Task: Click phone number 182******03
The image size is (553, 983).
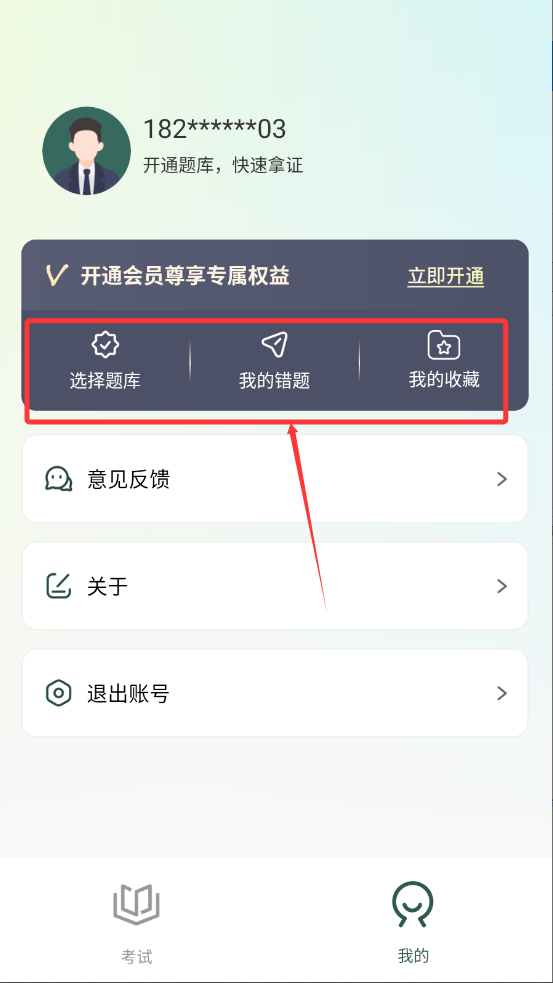Action: (x=214, y=129)
